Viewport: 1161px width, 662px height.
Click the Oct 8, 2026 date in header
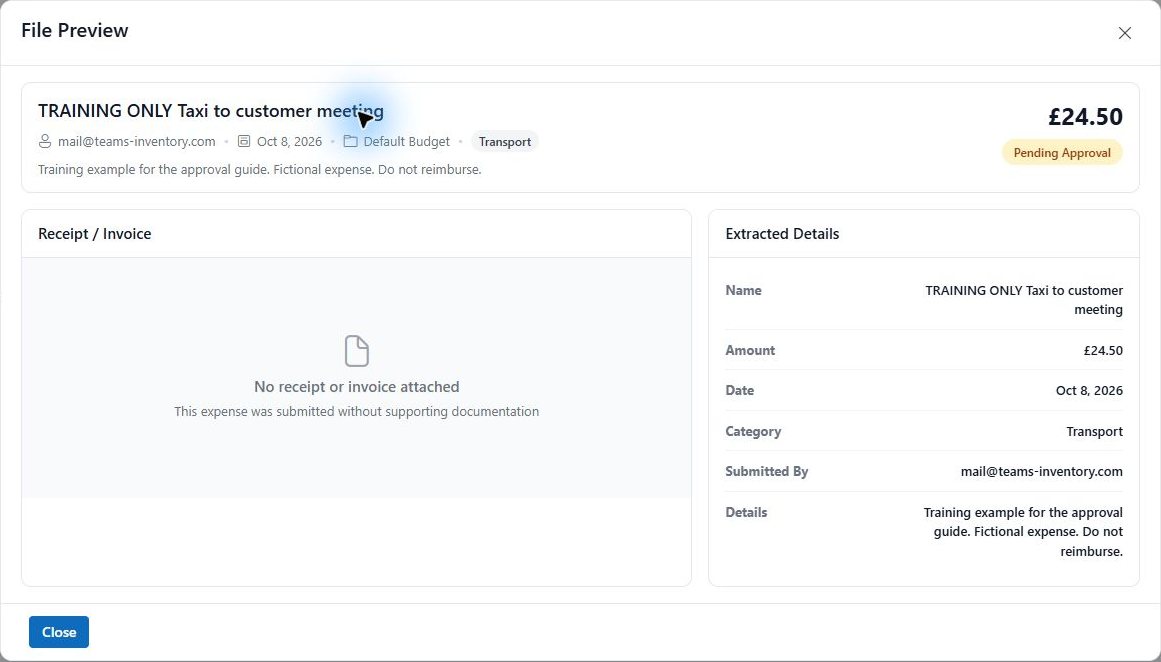tap(290, 141)
